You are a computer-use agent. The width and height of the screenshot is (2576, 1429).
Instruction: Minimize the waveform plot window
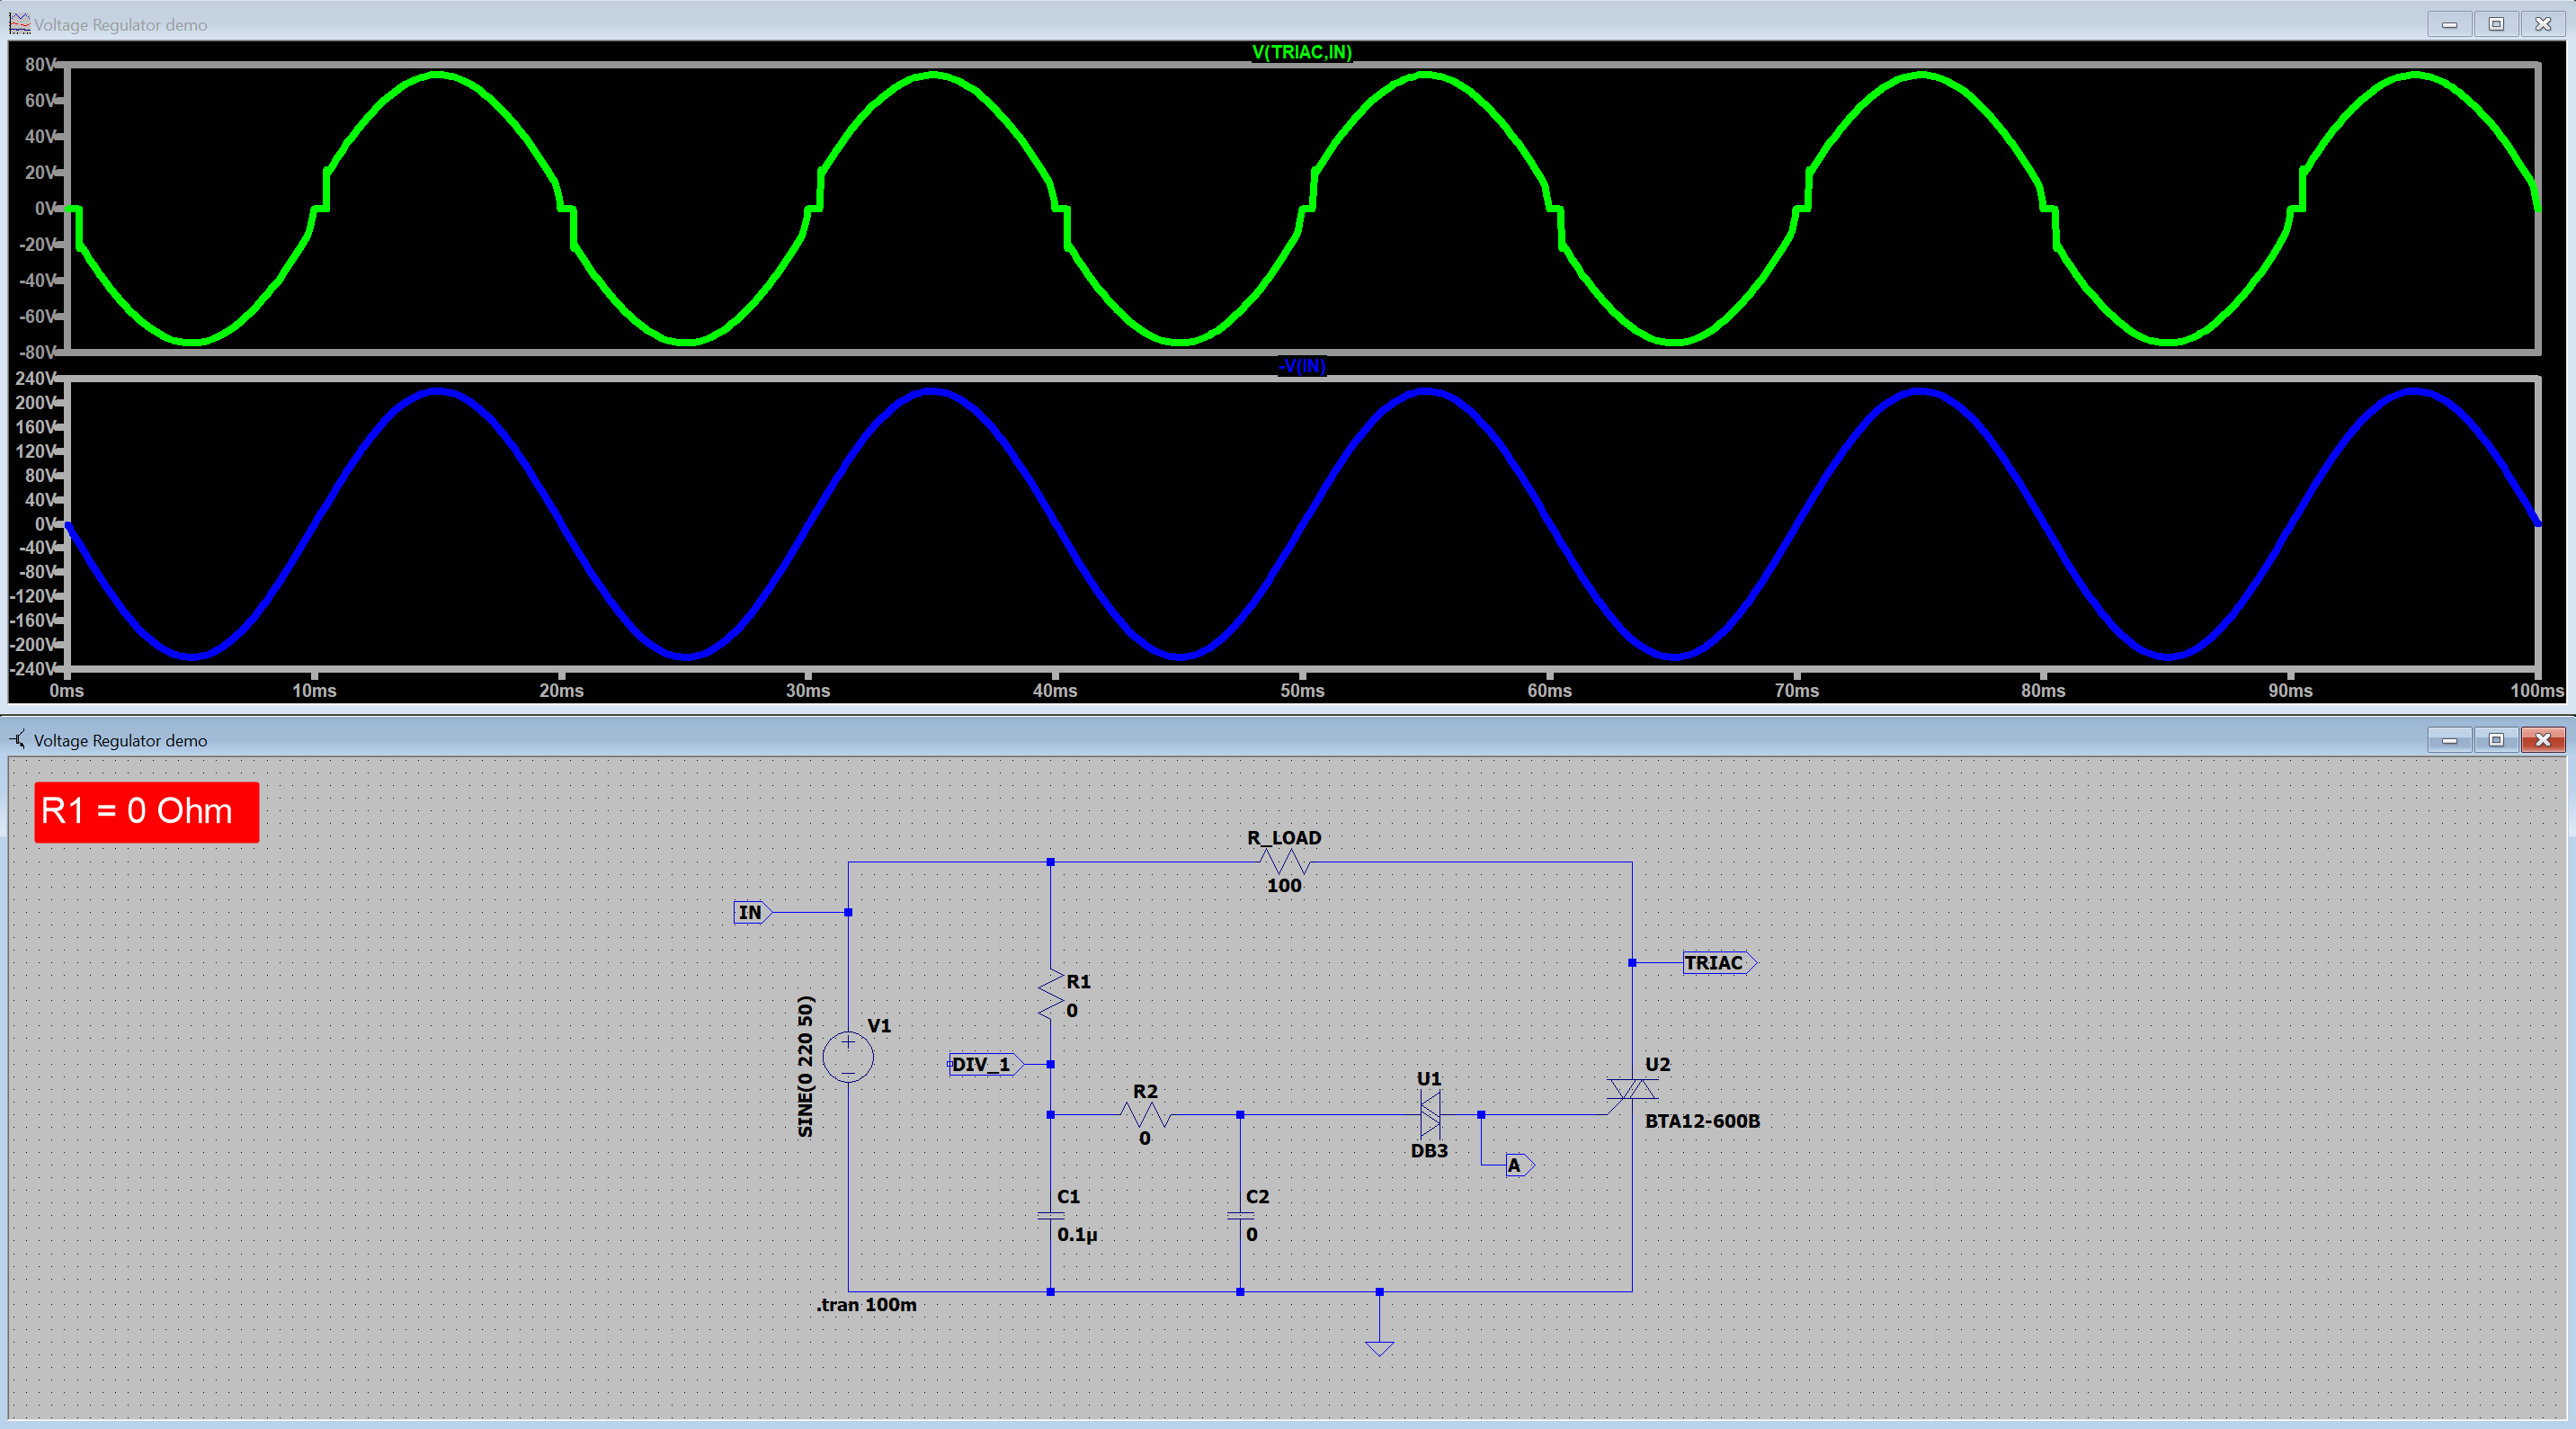click(2449, 24)
